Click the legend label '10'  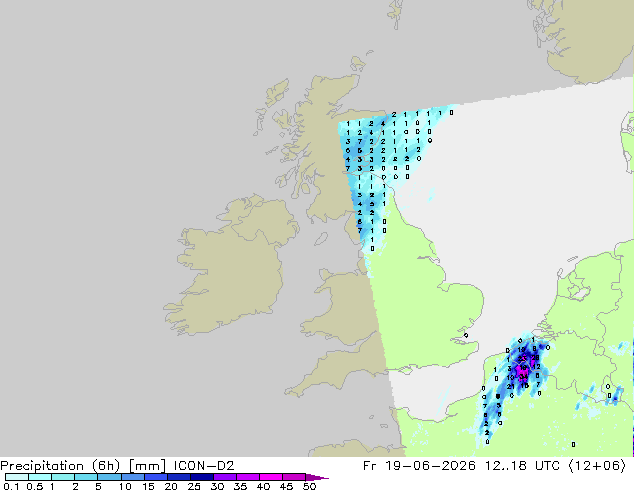point(125,486)
